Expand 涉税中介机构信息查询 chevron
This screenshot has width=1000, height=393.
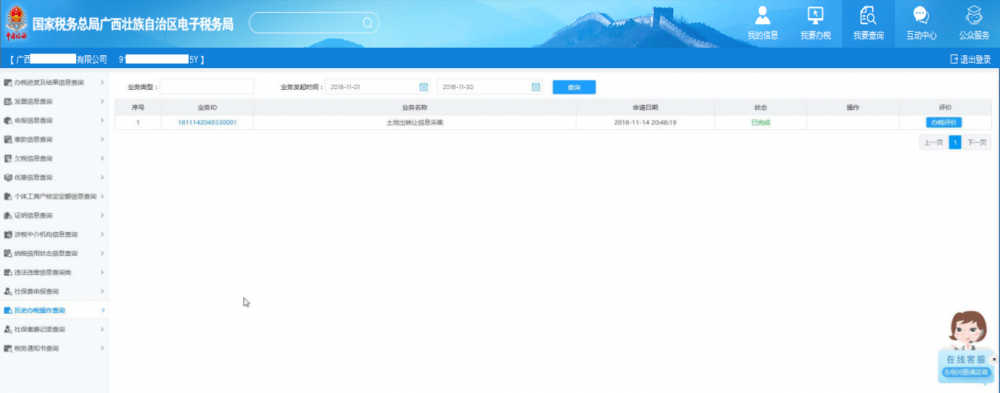(103, 234)
